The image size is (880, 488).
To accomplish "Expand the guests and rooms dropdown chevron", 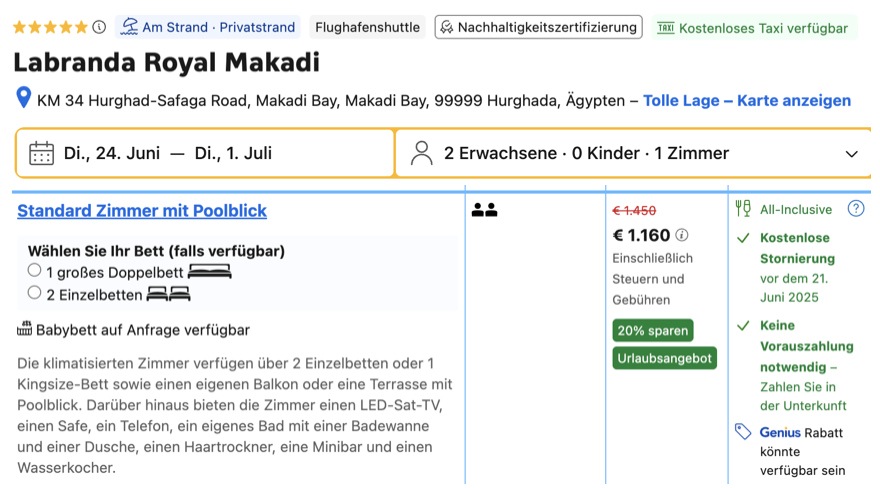I will [x=851, y=154].
